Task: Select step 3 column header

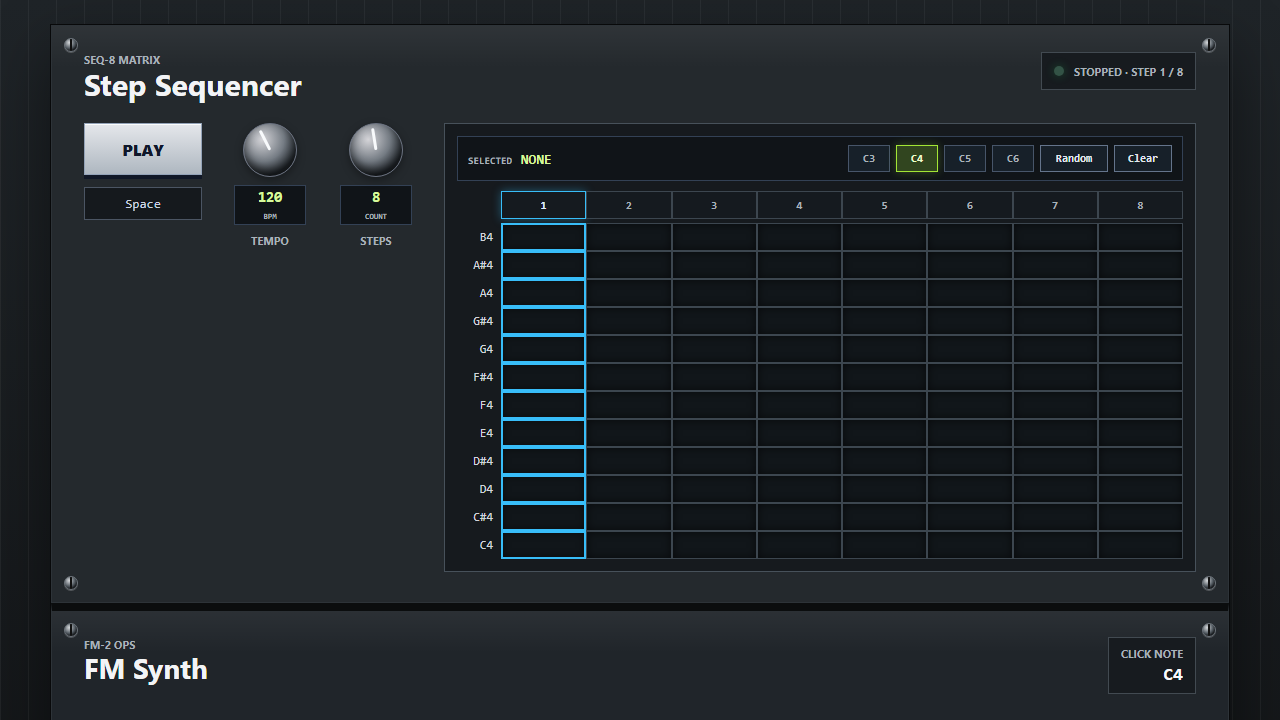Action: [714, 205]
